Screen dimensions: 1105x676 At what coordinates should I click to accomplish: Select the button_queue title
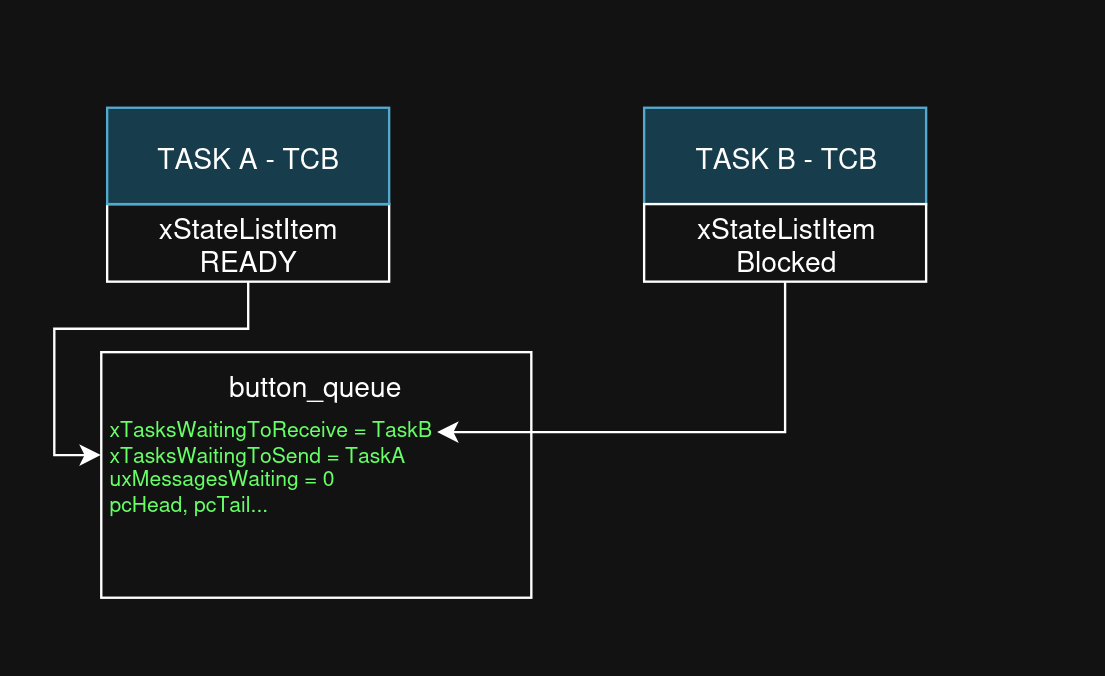(315, 388)
